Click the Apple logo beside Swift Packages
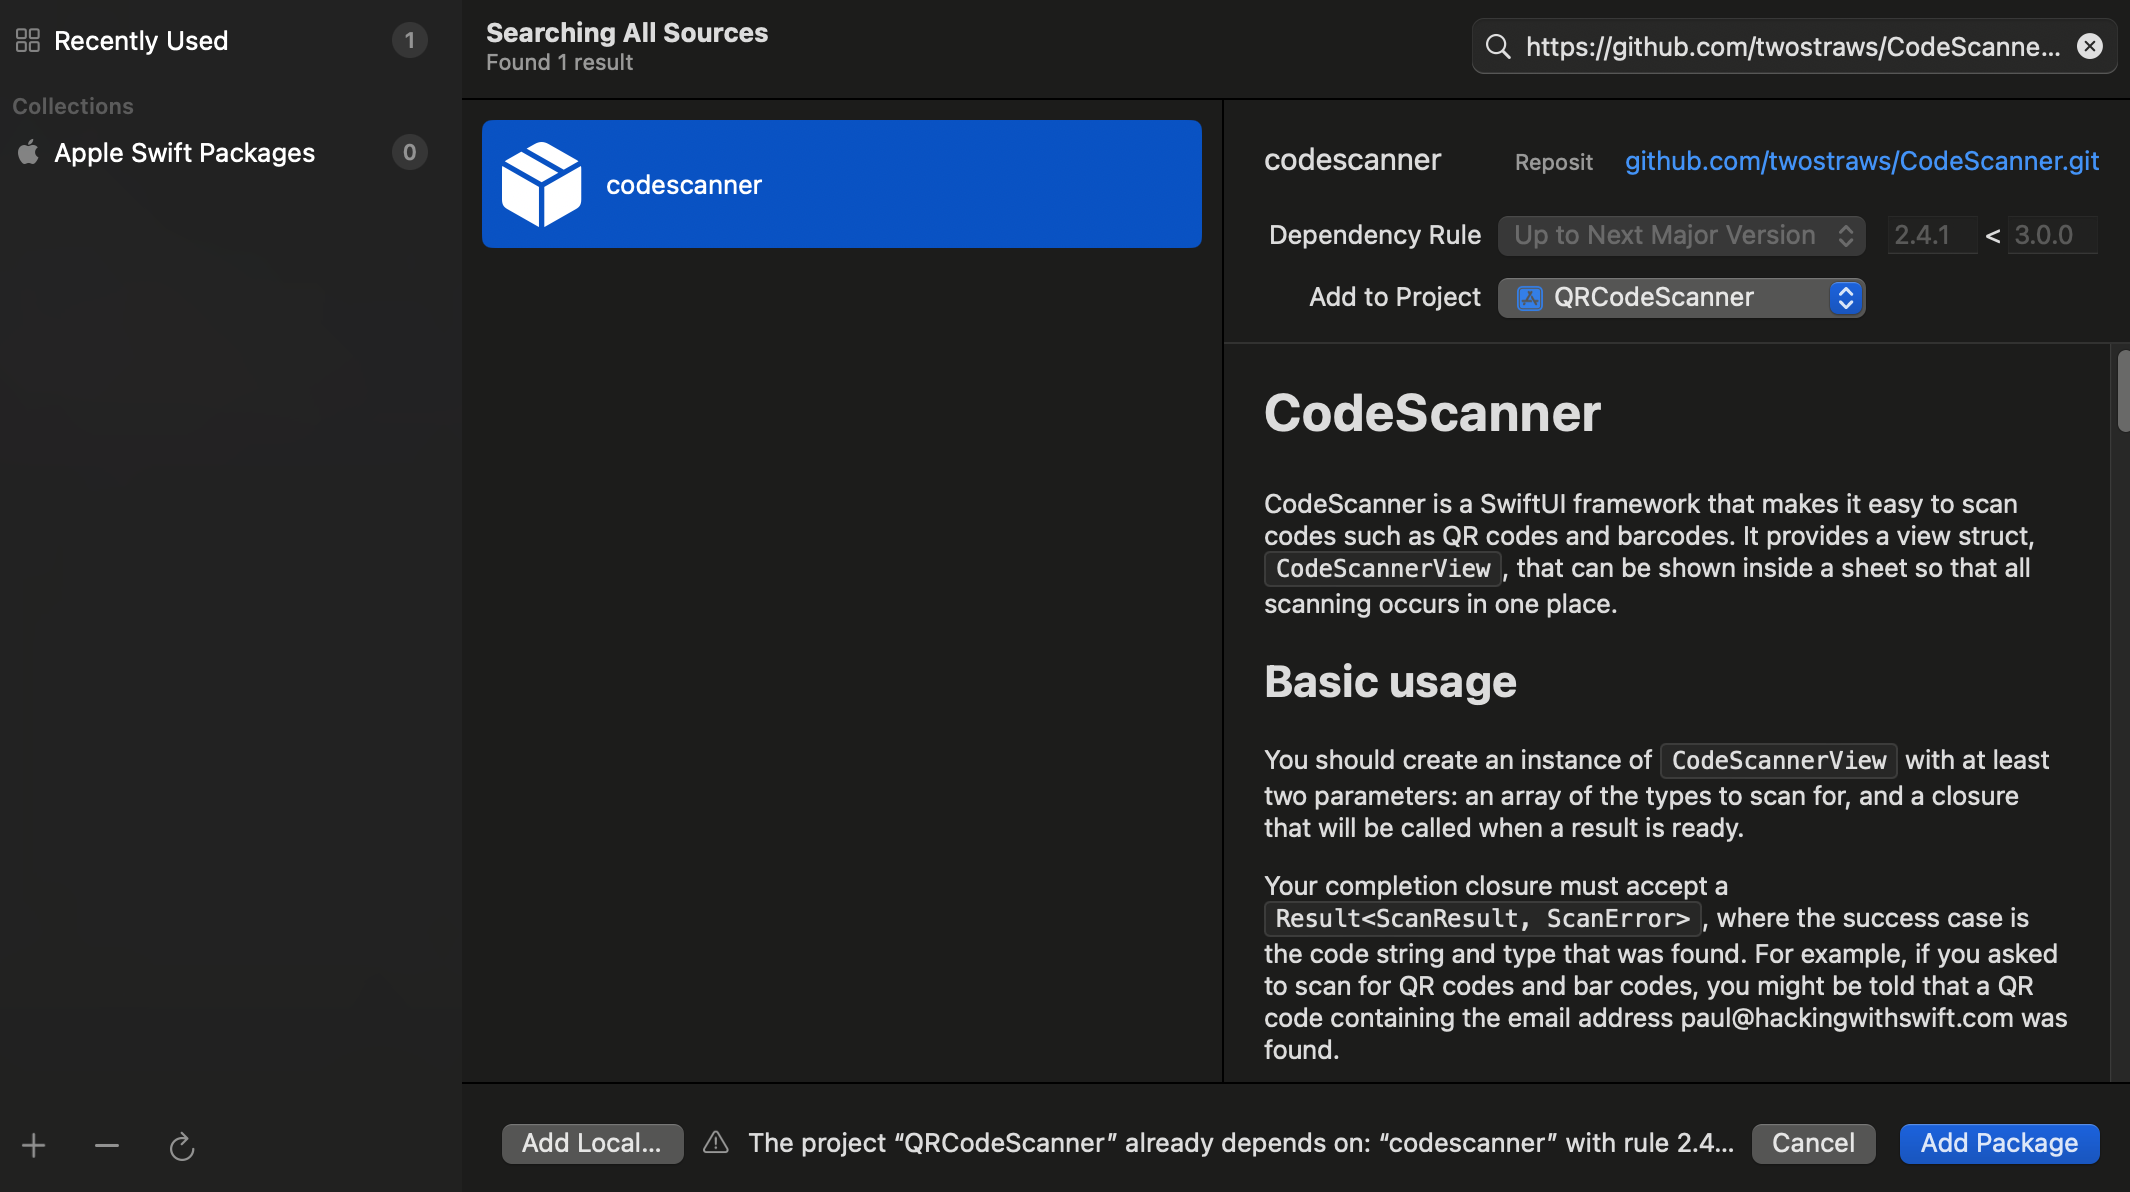 tap(28, 152)
